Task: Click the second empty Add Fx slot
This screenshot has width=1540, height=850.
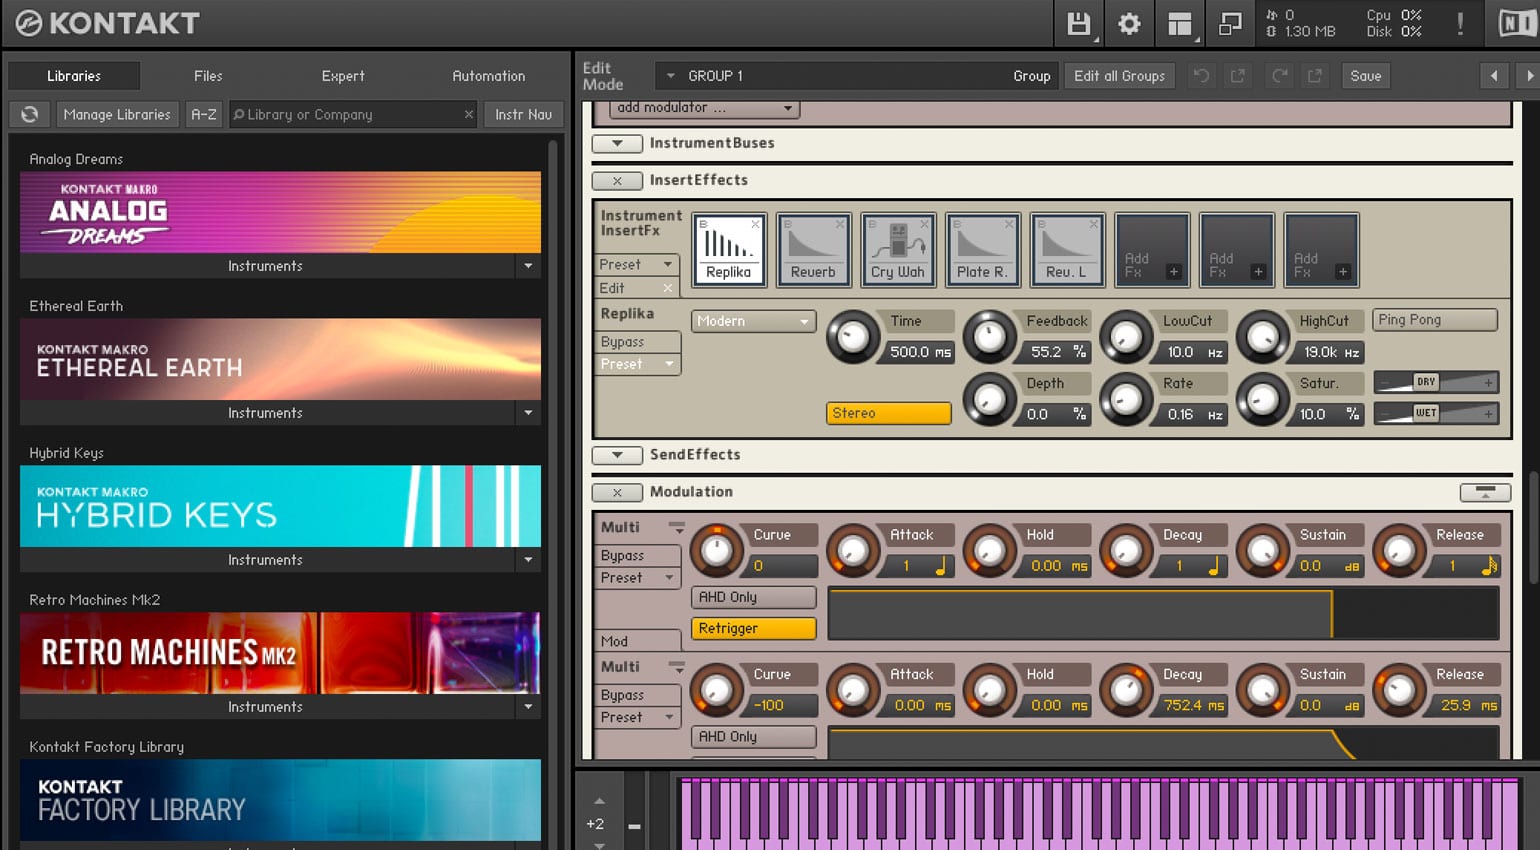Action: 1236,250
